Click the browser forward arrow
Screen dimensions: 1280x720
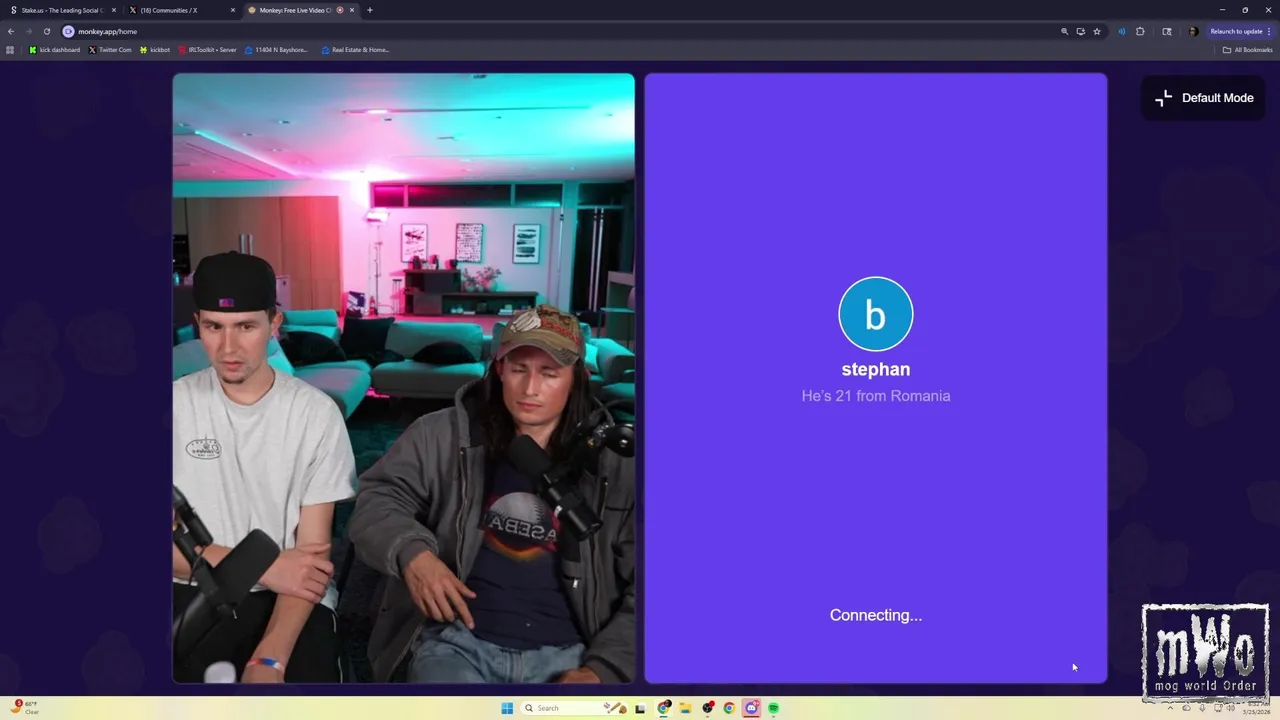28,31
